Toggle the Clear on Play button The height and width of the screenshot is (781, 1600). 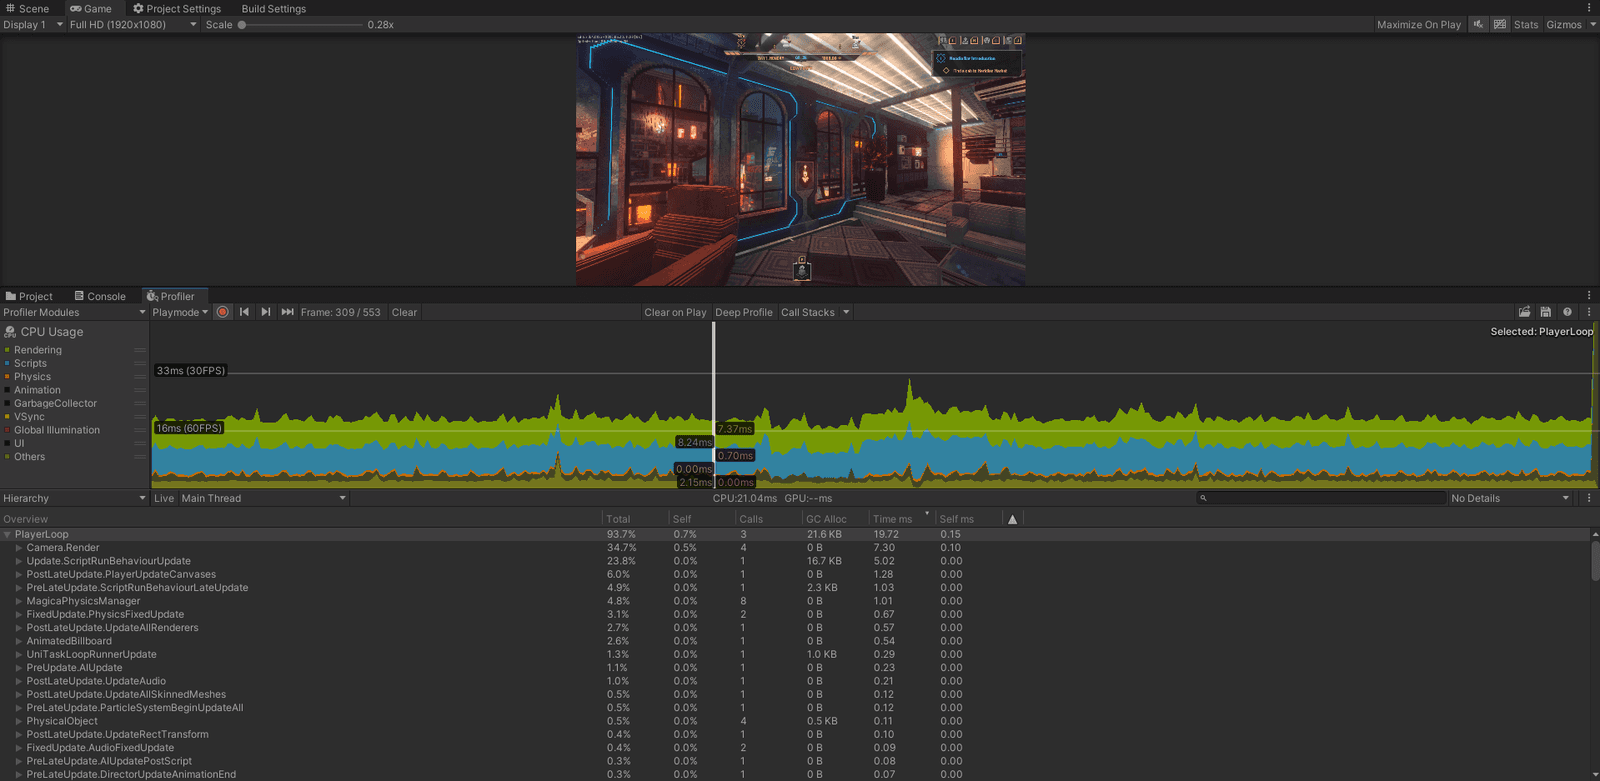tap(675, 312)
